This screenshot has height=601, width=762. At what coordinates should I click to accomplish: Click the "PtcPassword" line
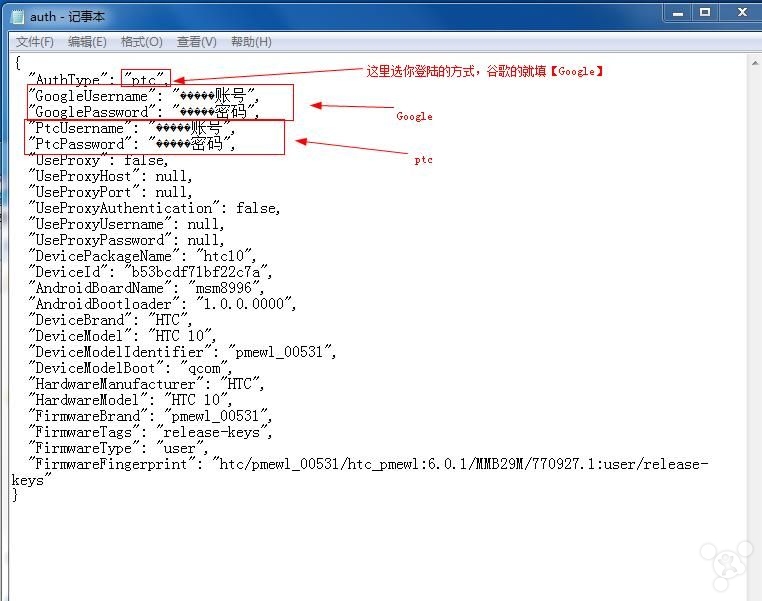click(x=132, y=144)
